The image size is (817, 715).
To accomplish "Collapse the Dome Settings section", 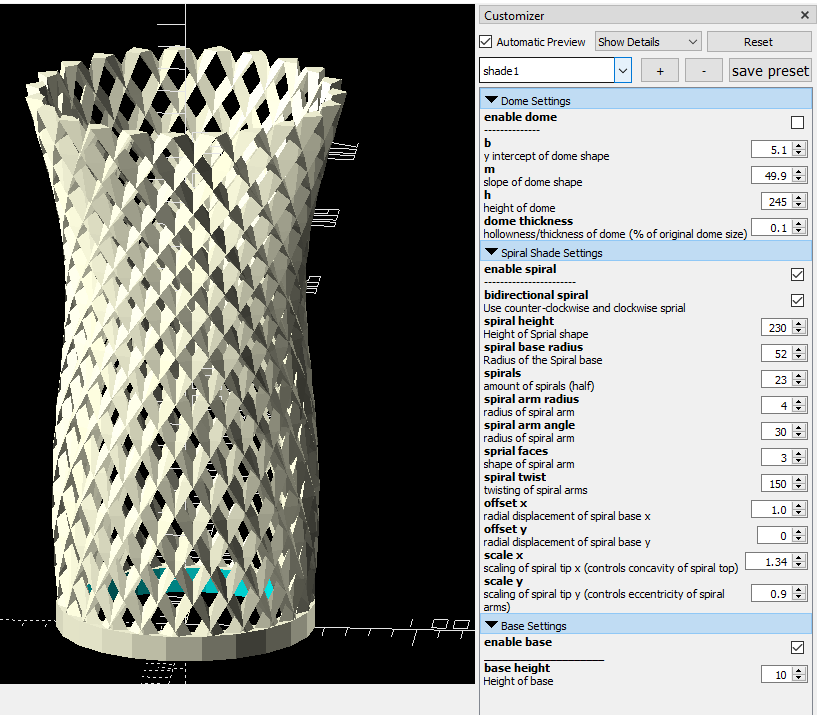I will click(491, 99).
